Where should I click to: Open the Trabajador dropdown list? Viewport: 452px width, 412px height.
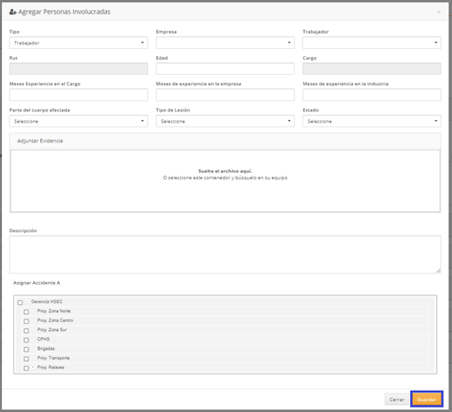[372, 43]
